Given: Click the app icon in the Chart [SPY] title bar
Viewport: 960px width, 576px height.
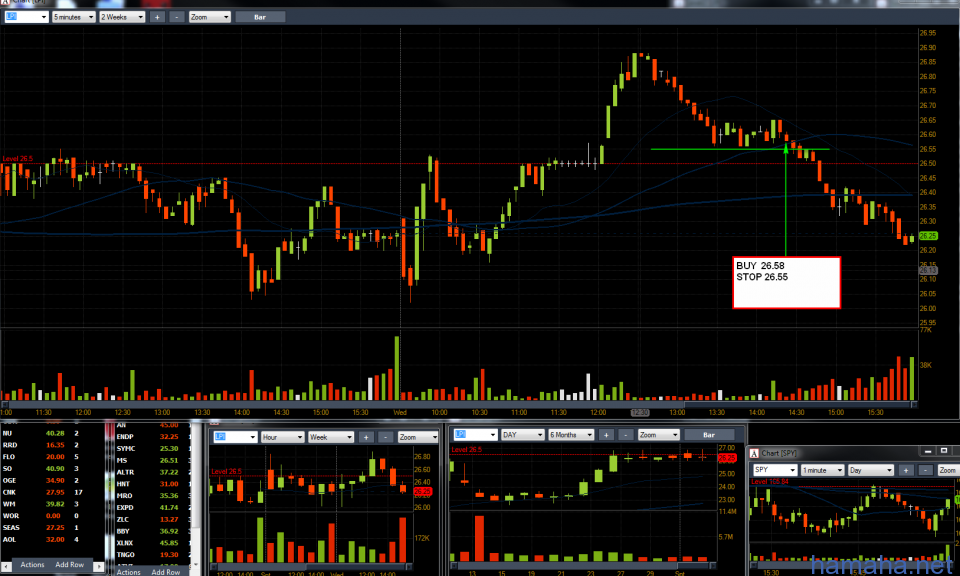Looking at the screenshot, I should [x=754, y=453].
